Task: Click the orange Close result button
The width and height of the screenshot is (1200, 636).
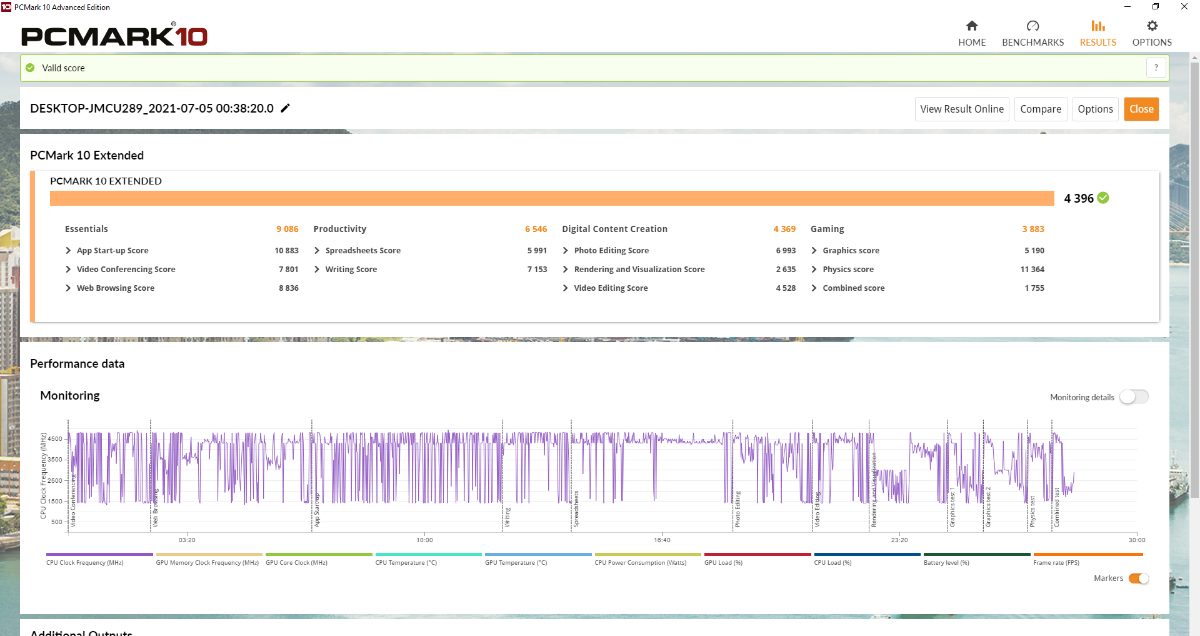Action: [1141, 109]
